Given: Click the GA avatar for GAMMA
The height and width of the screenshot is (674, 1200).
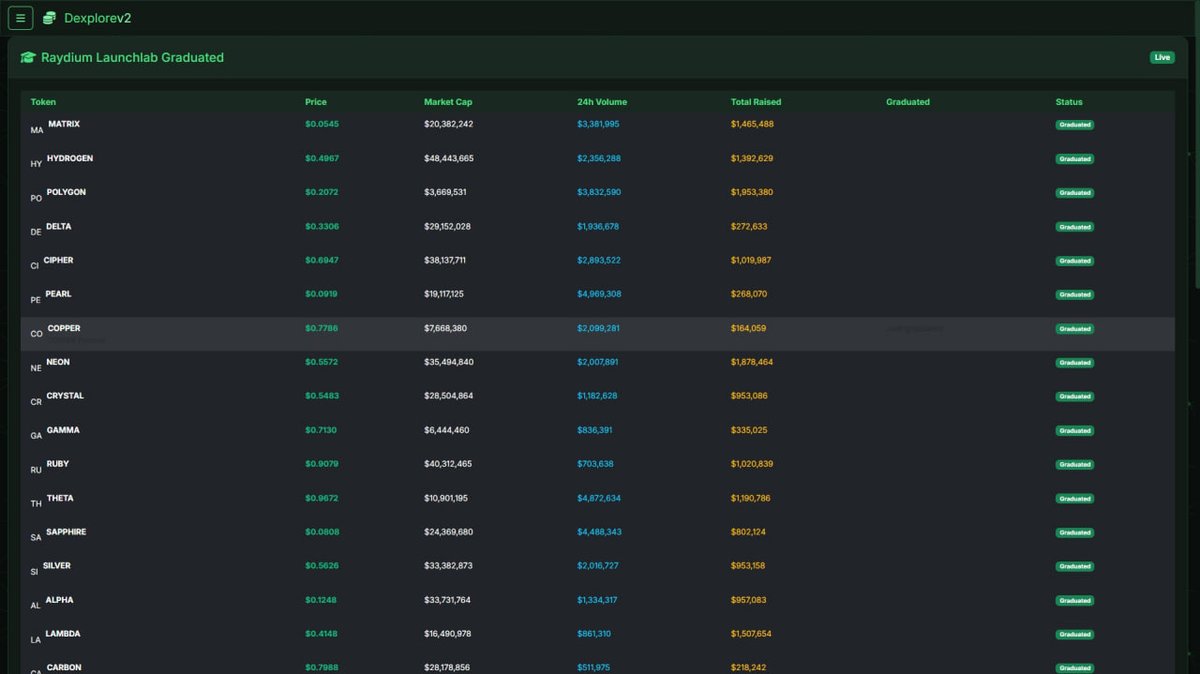Looking at the screenshot, I should (x=37, y=436).
